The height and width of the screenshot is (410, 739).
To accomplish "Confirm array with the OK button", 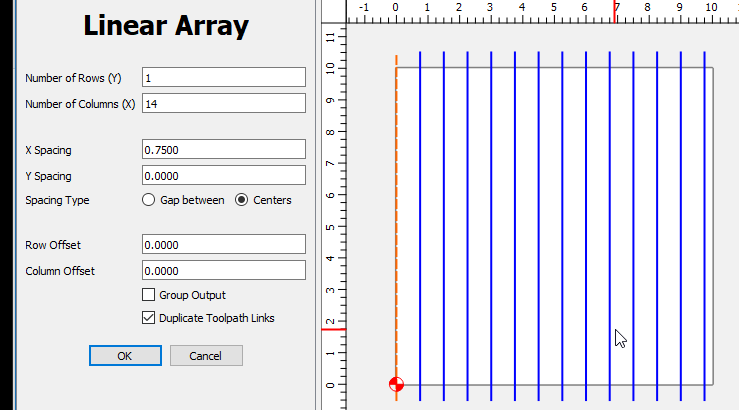I will pyautogui.click(x=125, y=356).
